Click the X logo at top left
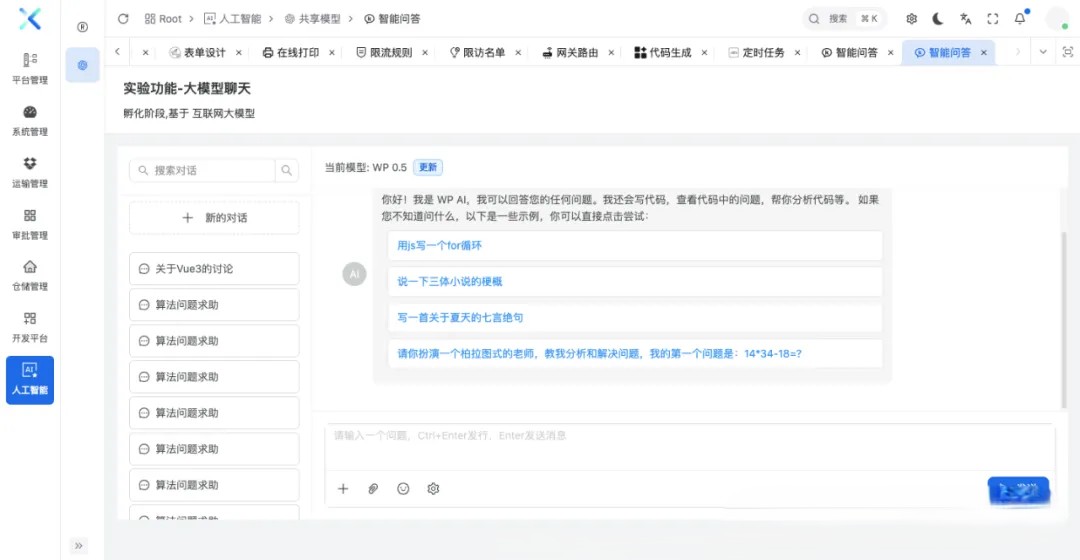Screen dimensions: 1080x560 click(x=30, y=19)
